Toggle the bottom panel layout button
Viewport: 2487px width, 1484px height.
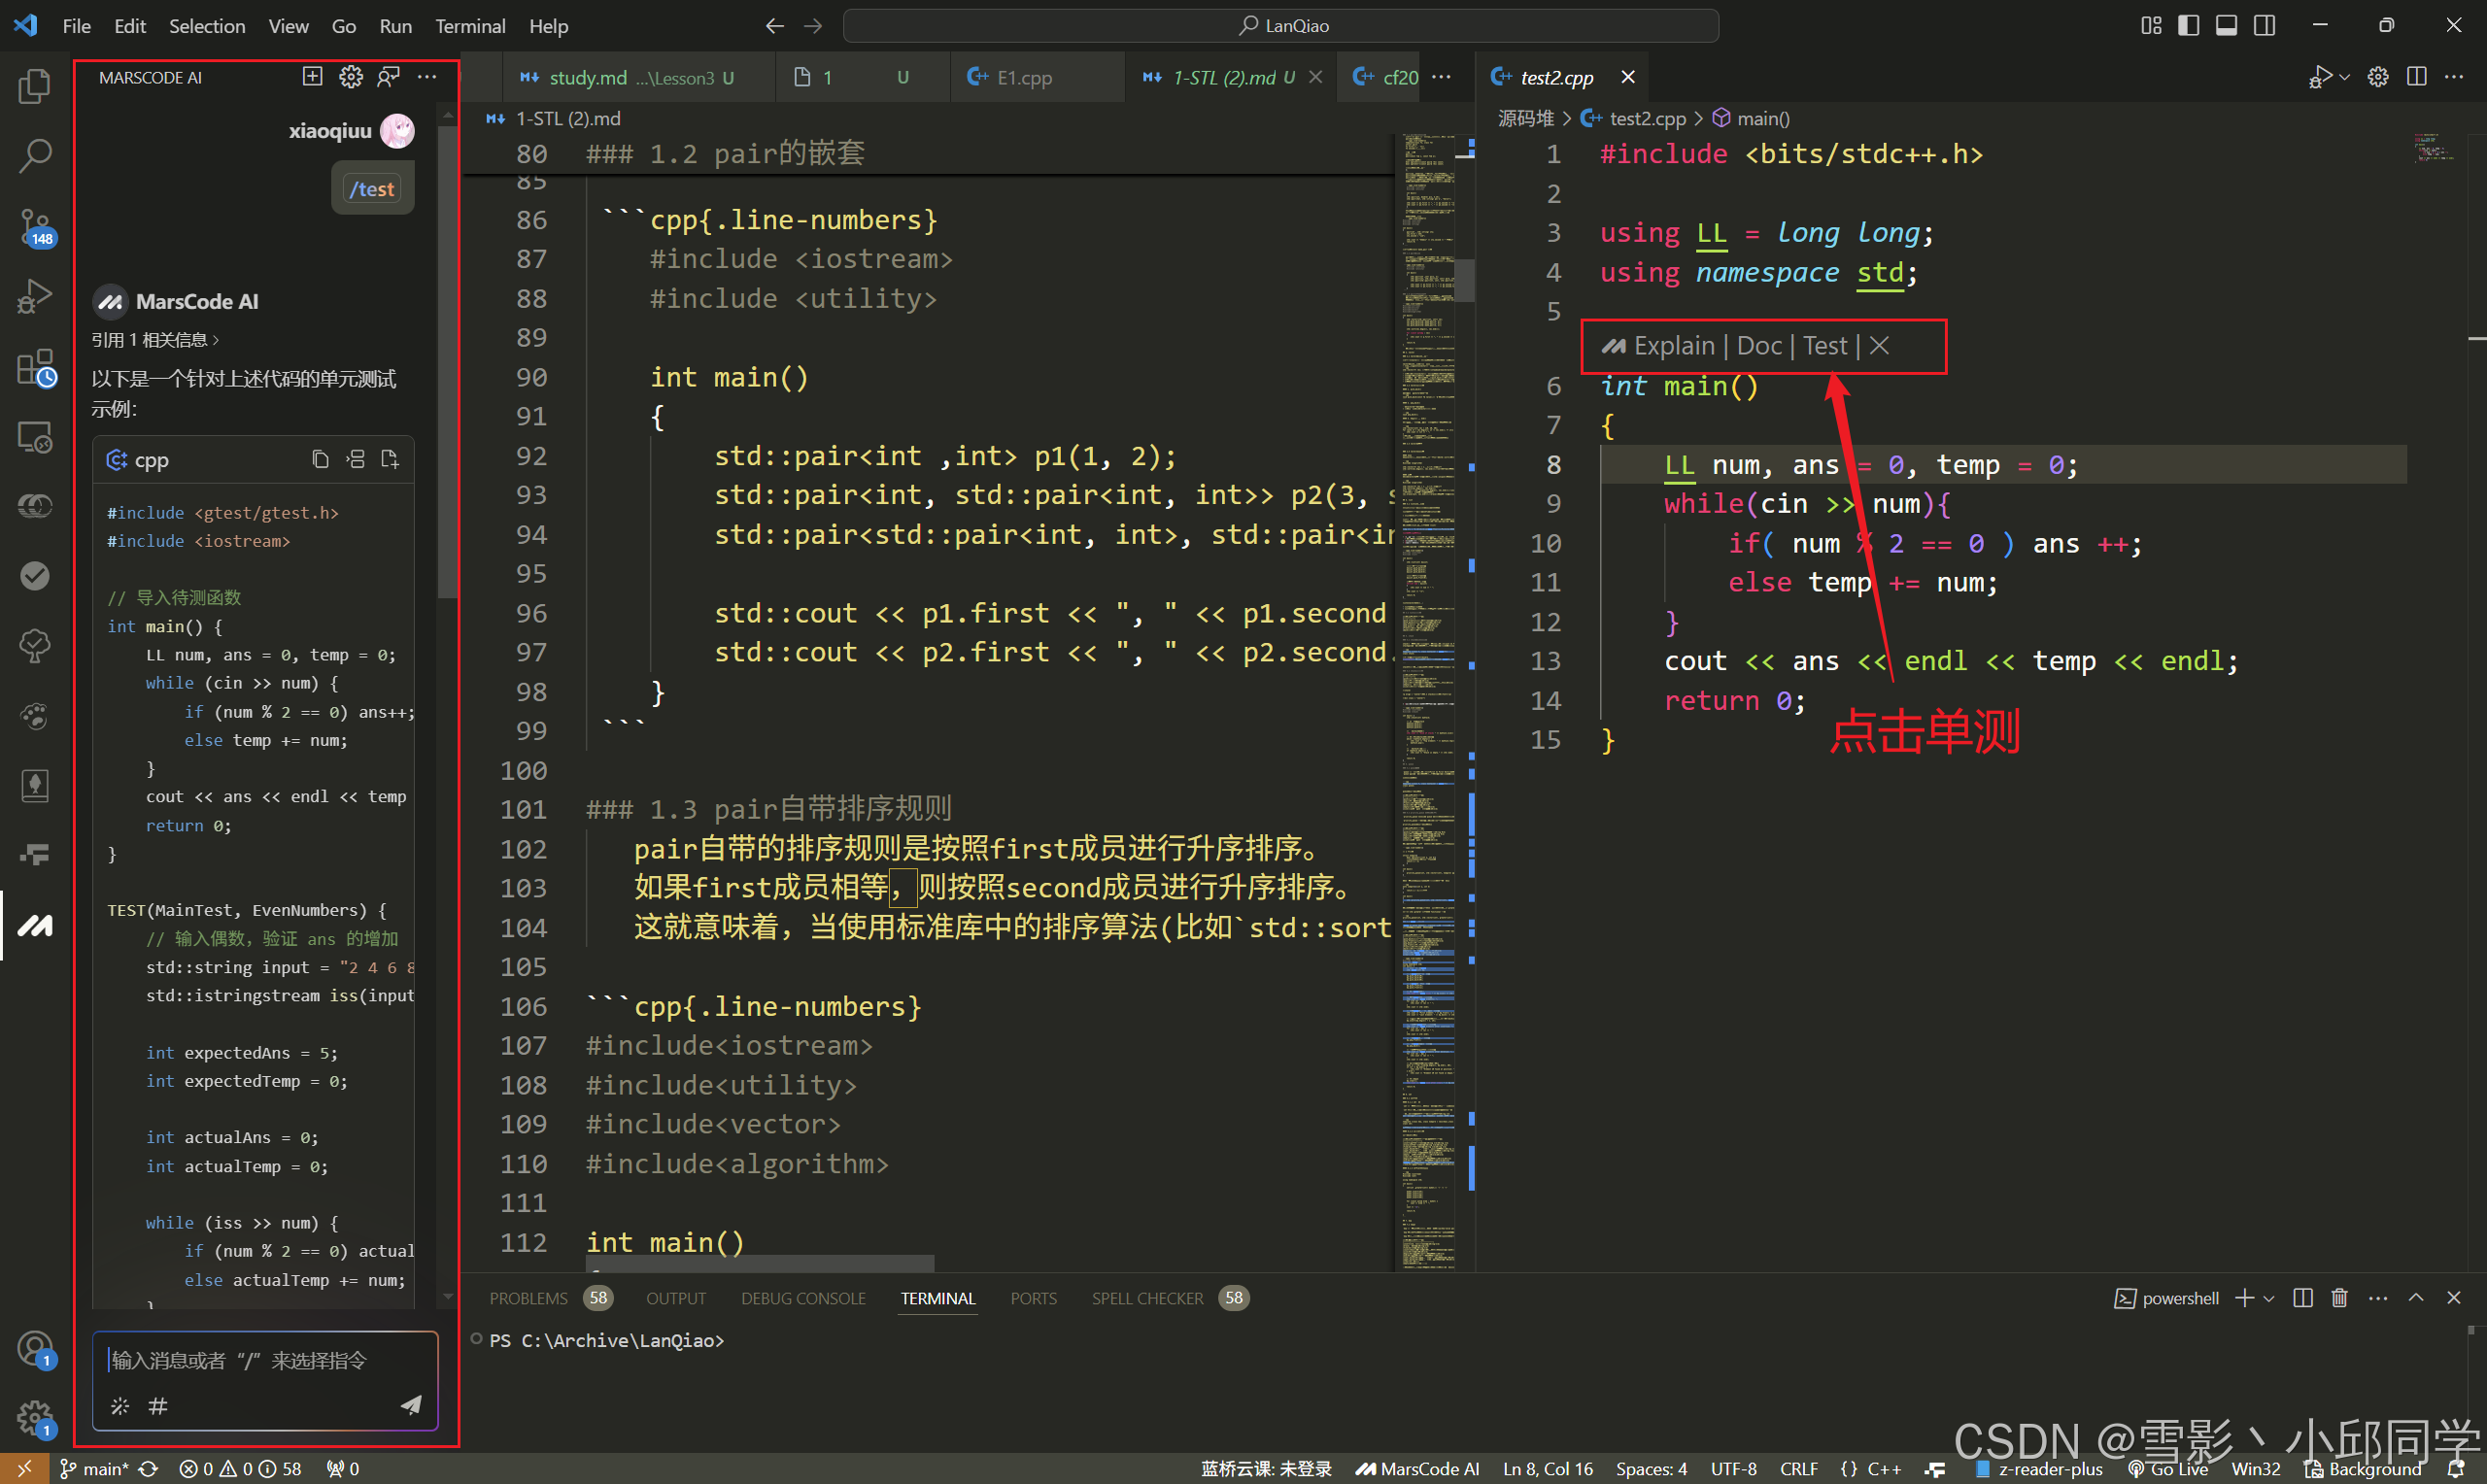2226,26
